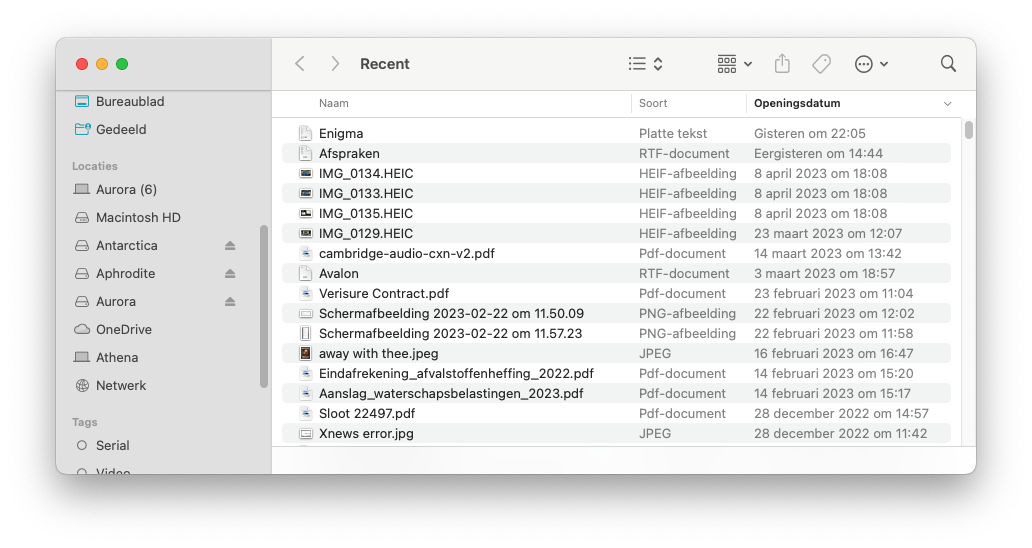Go forward with the right chevron
Image resolution: width=1032 pixels, height=548 pixels.
point(335,64)
